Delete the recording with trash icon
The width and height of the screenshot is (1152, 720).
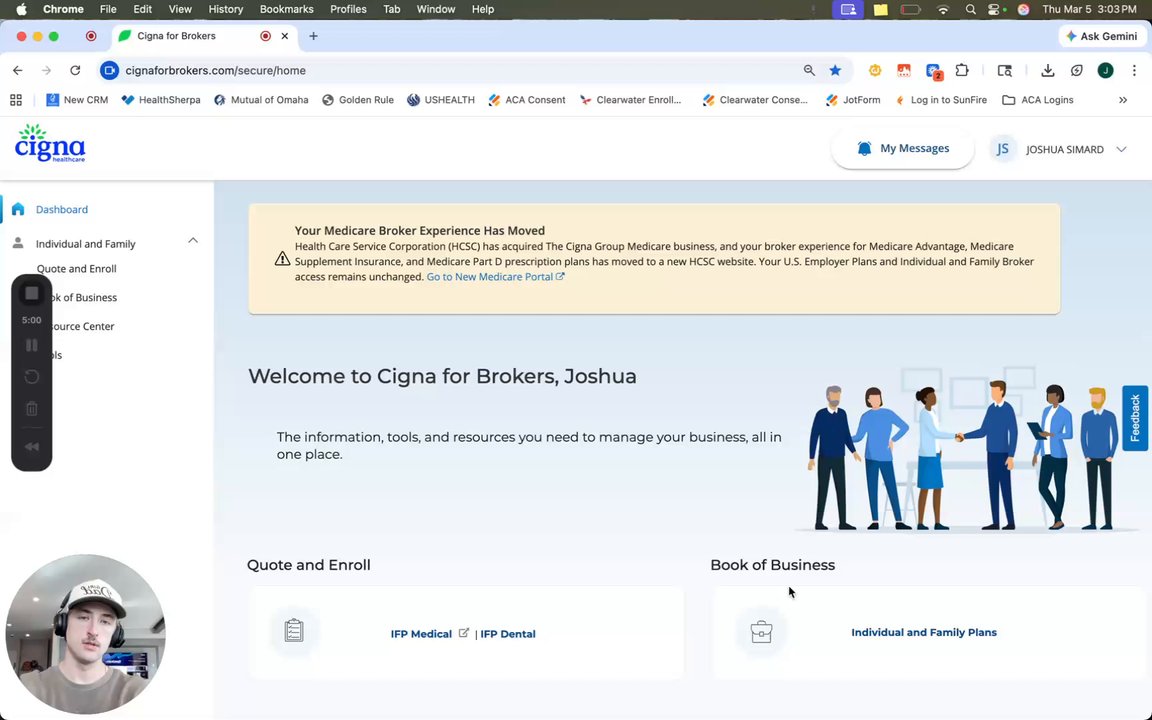[x=32, y=409]
